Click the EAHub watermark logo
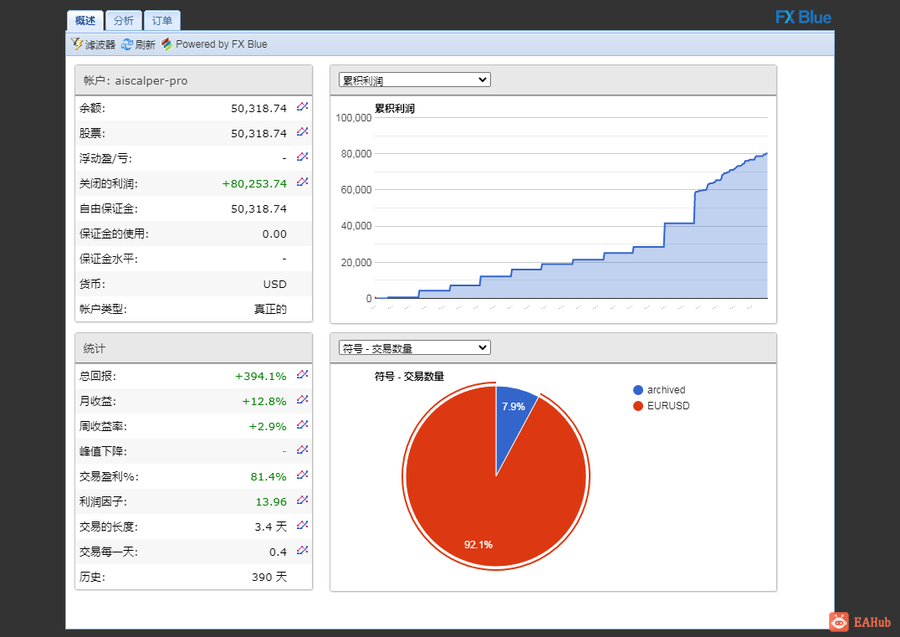Image resolution: width=900 pixels, height=637 pixels. pyautogui.click(x=860, y=622)
